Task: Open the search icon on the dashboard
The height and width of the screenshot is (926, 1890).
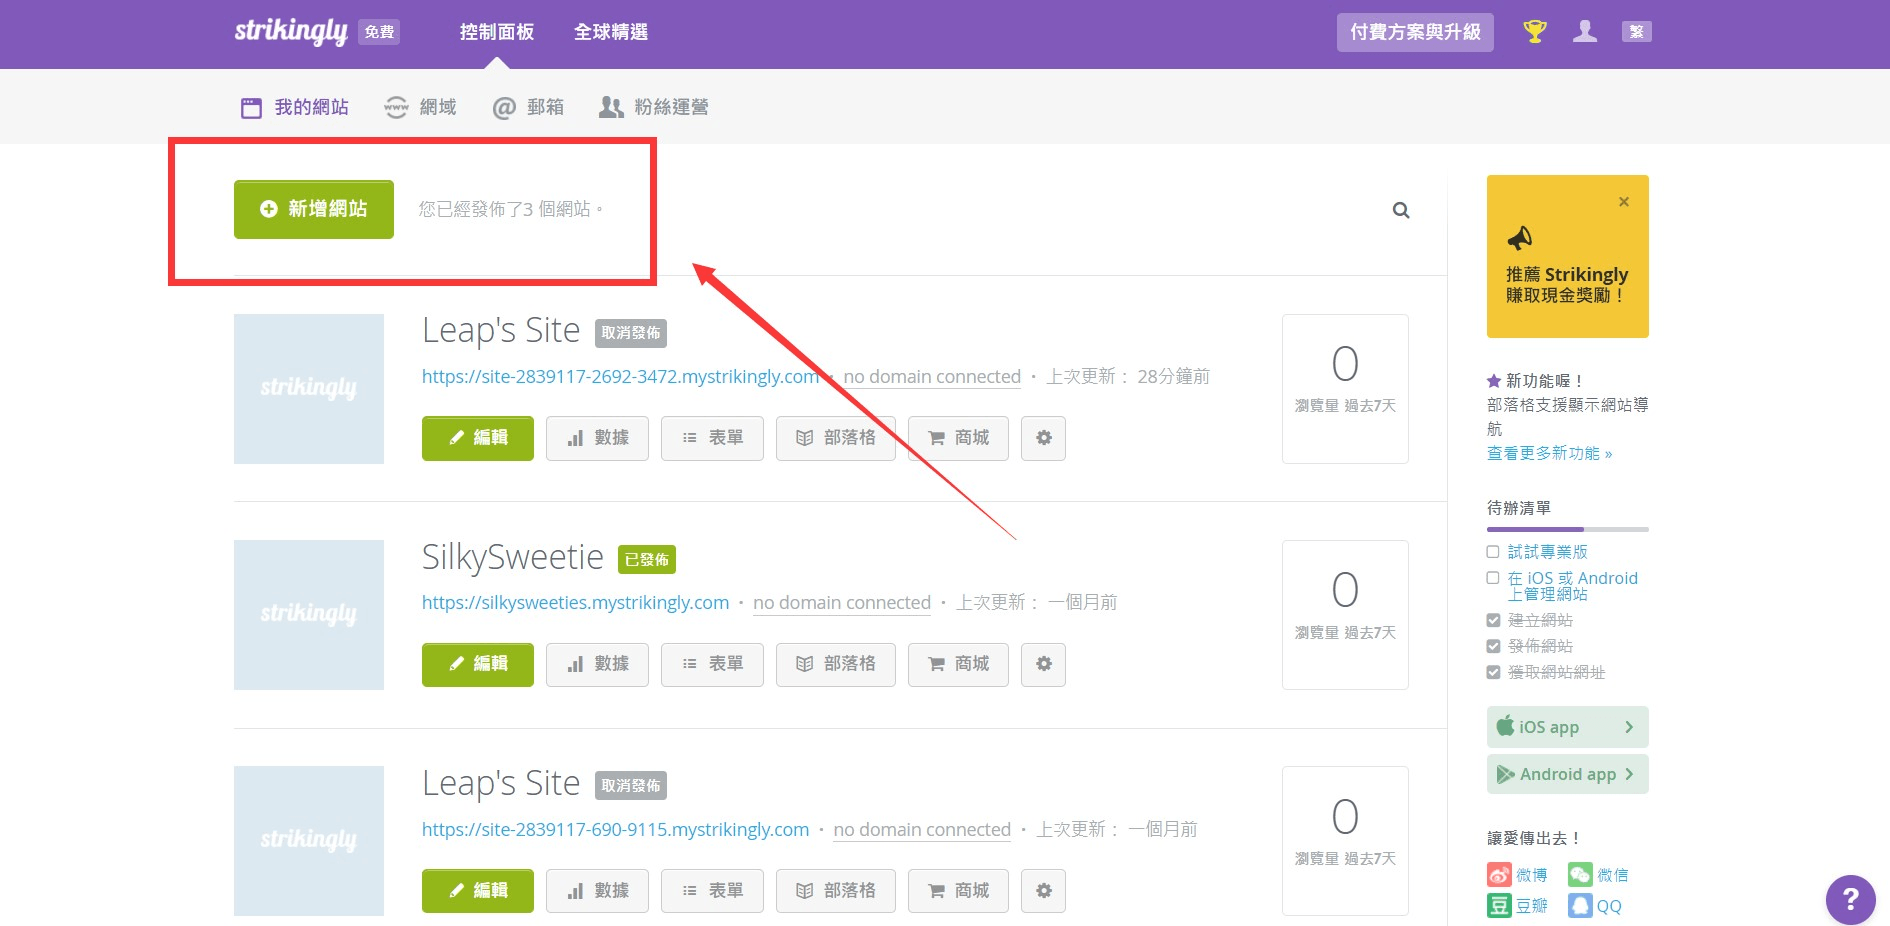Action: click(1400, 210)
